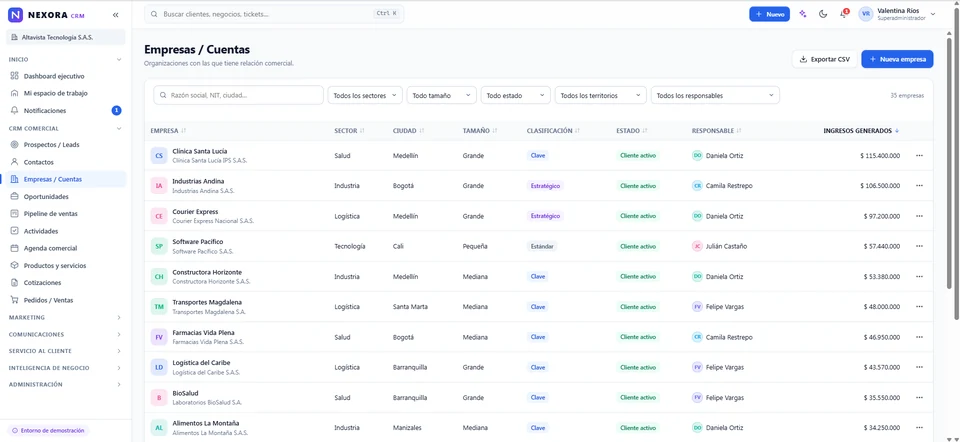
Task: Click Nueva empresa button
Action: point(897,59)
